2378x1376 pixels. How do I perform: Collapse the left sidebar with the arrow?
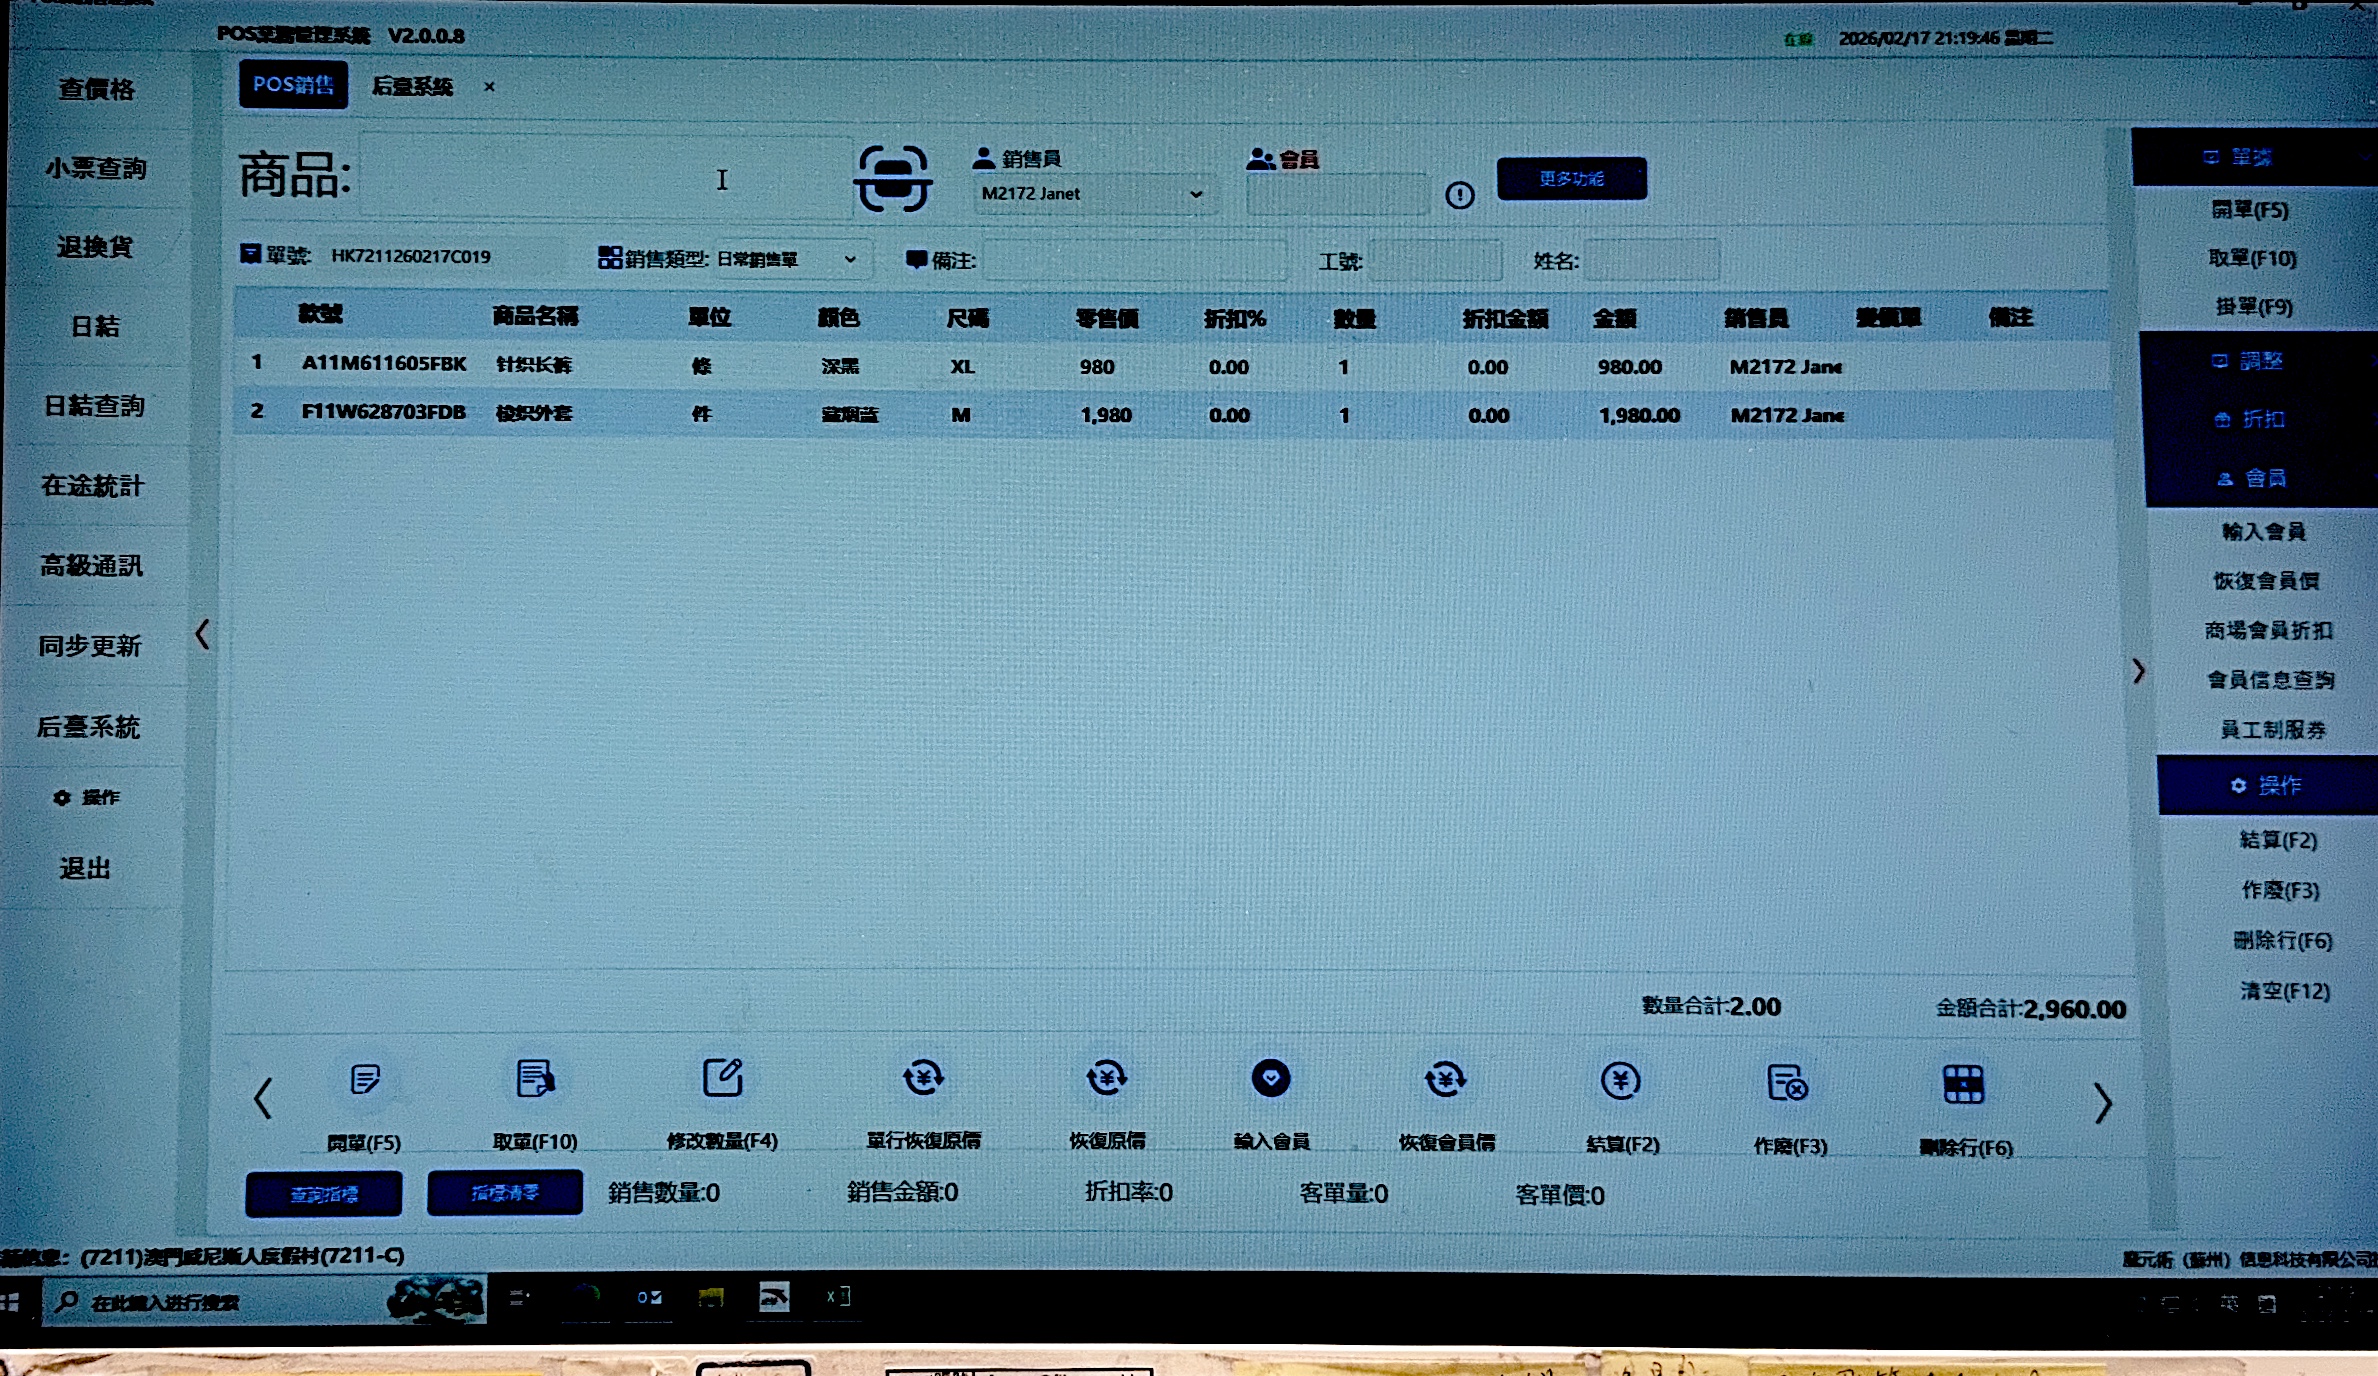(x=203, y=634)
